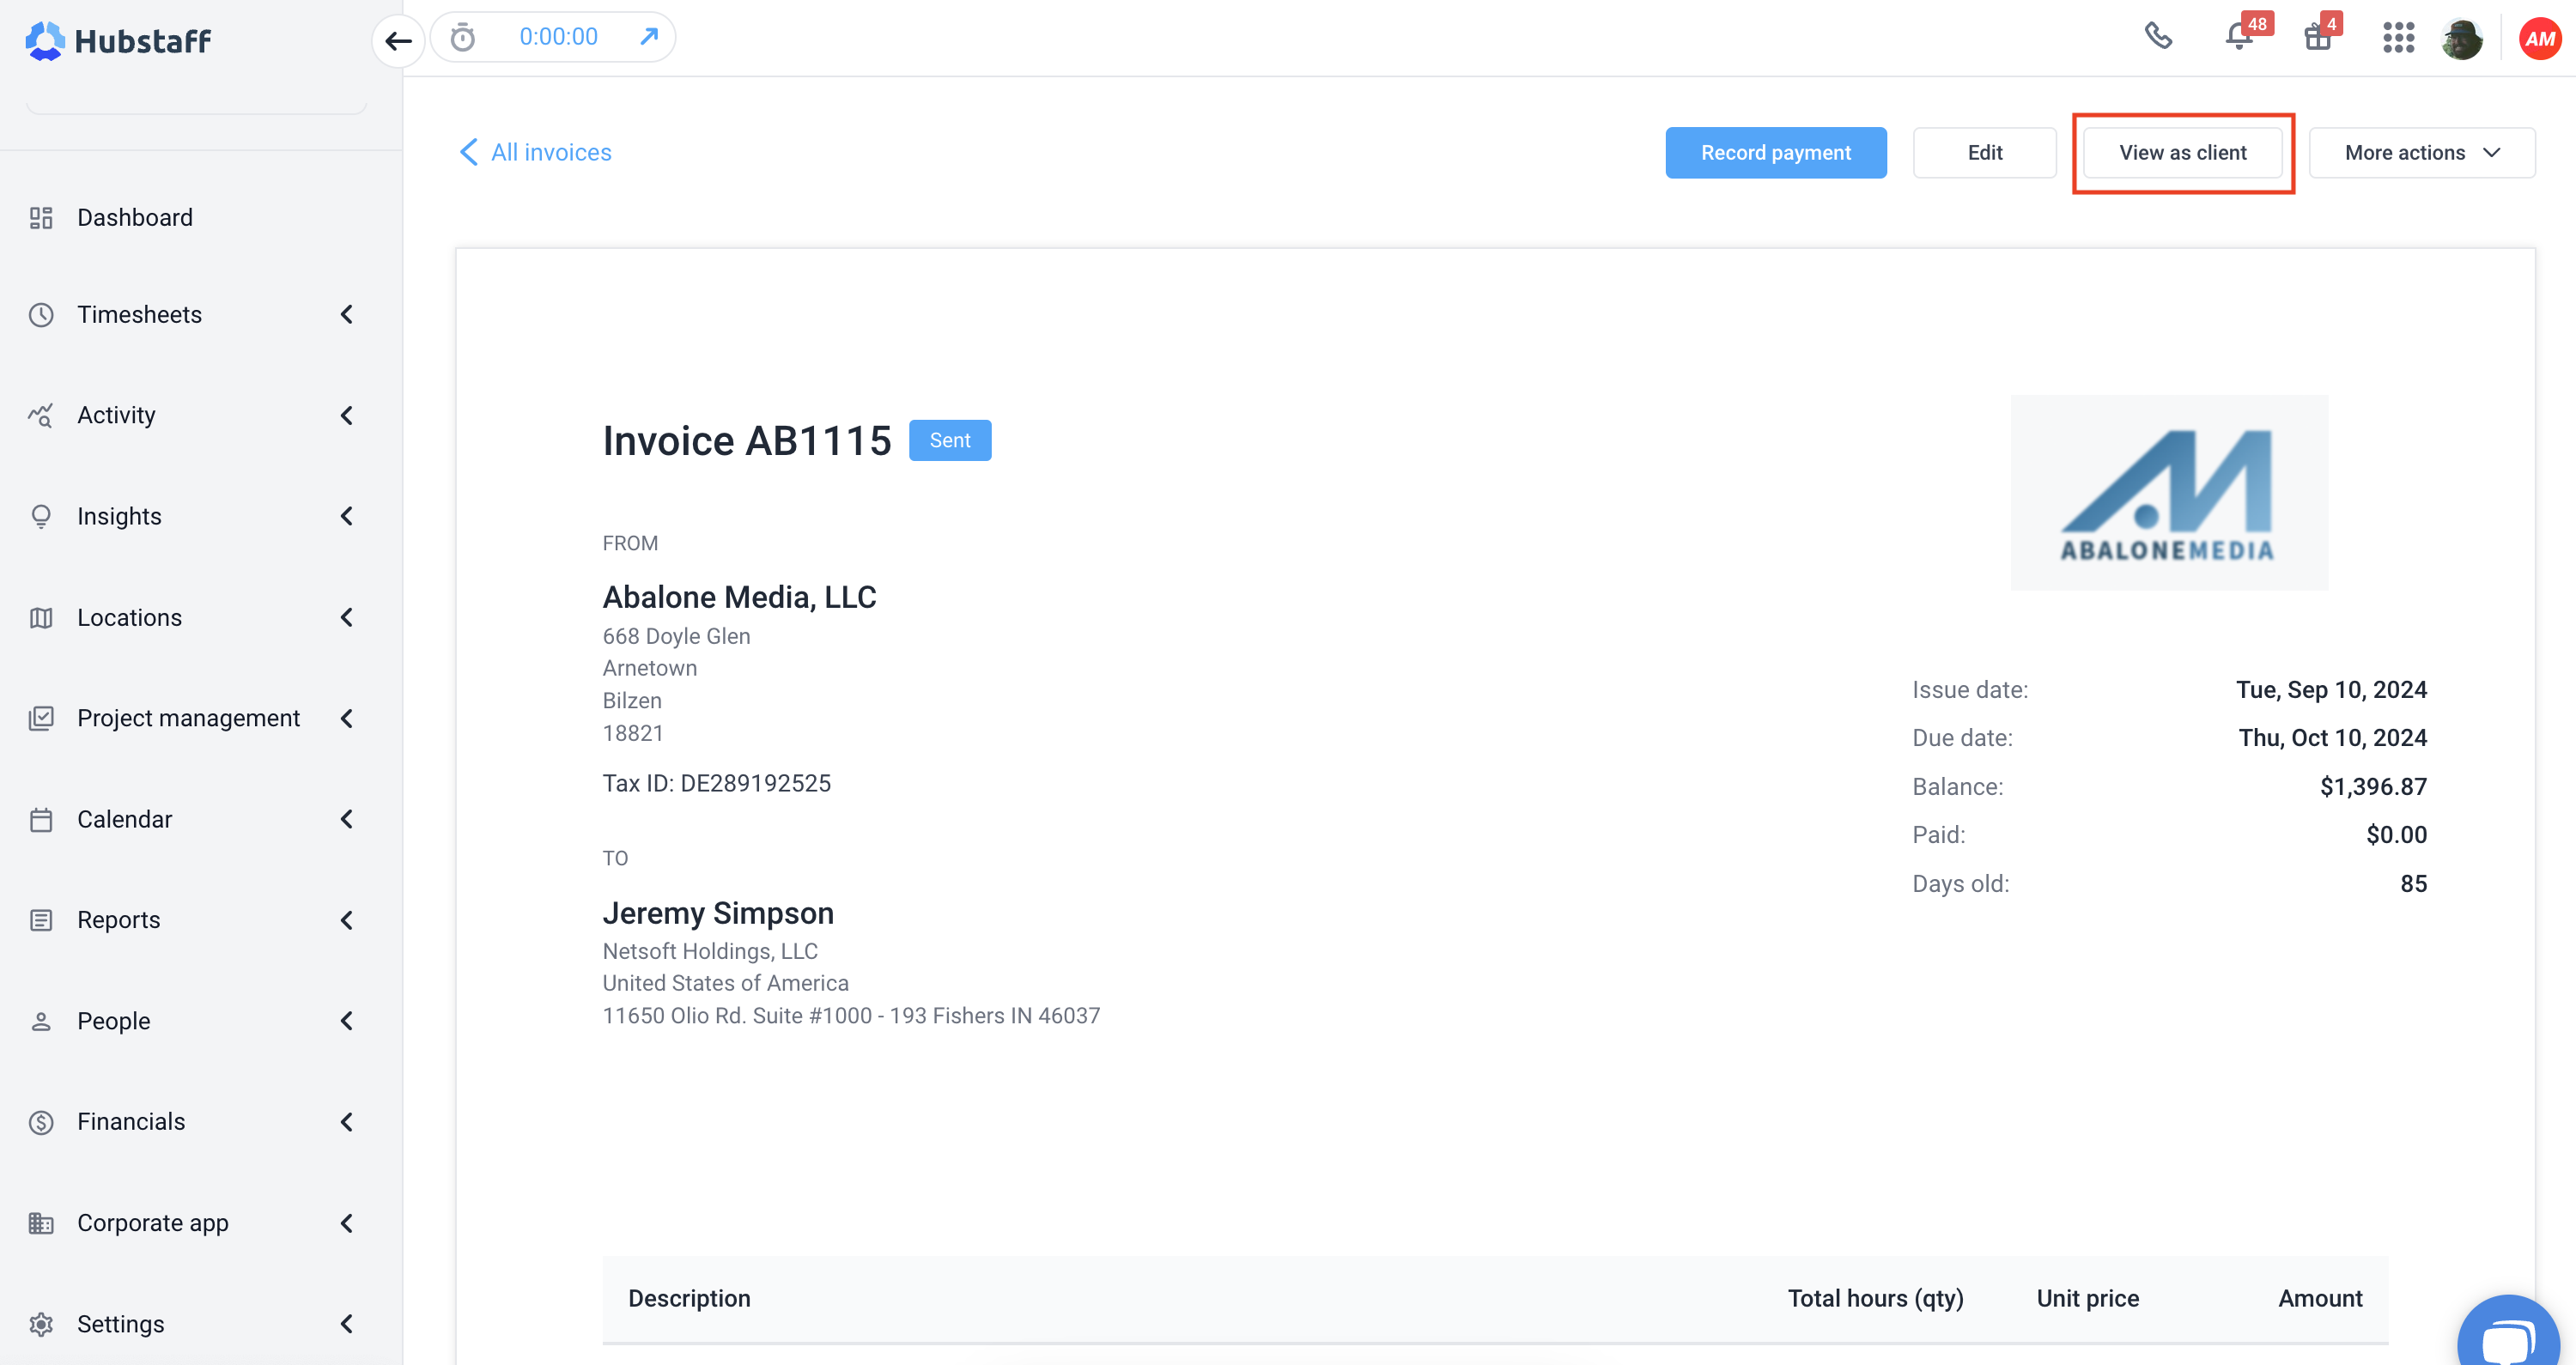Image resolution: width=2576 pixels, height=1365 pixels.
Task: Click the Activity chart icon
Action: (x=41, y=415)
